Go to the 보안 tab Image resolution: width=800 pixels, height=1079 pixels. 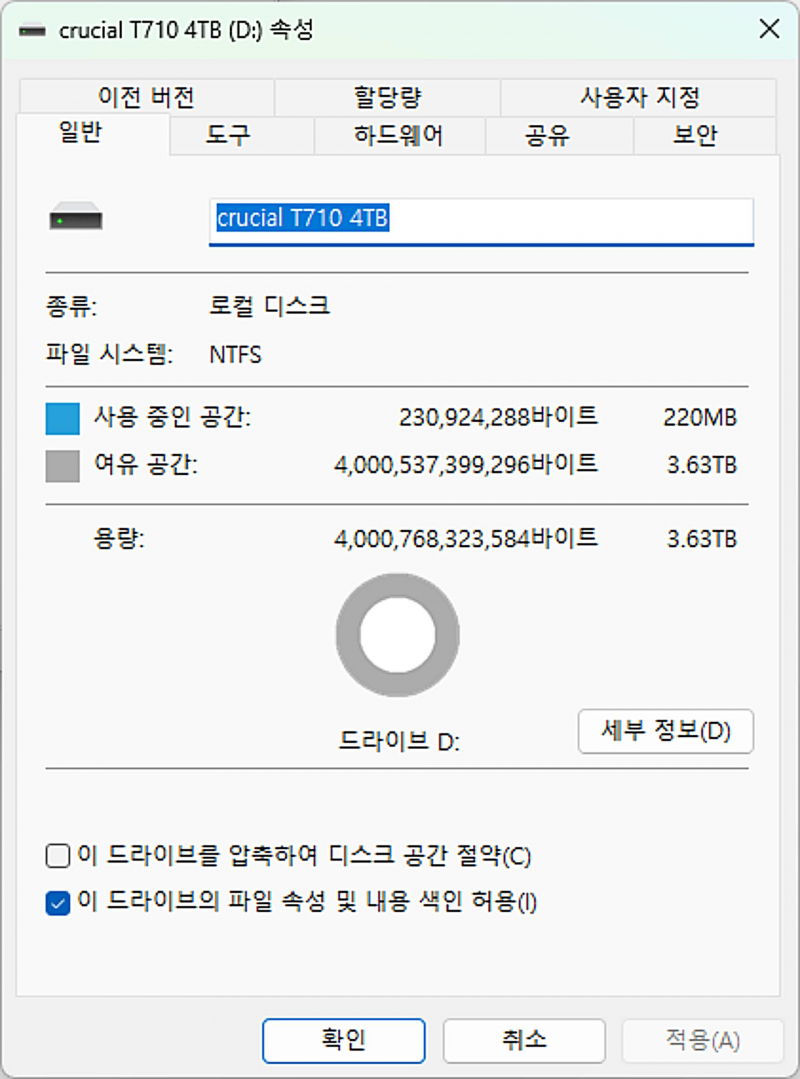[705, 135]
